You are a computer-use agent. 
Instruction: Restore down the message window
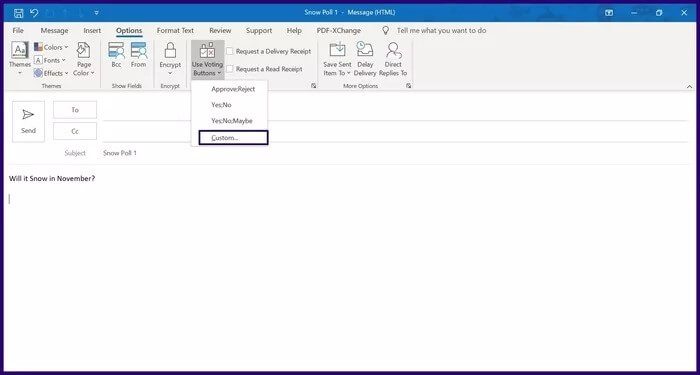659,13
